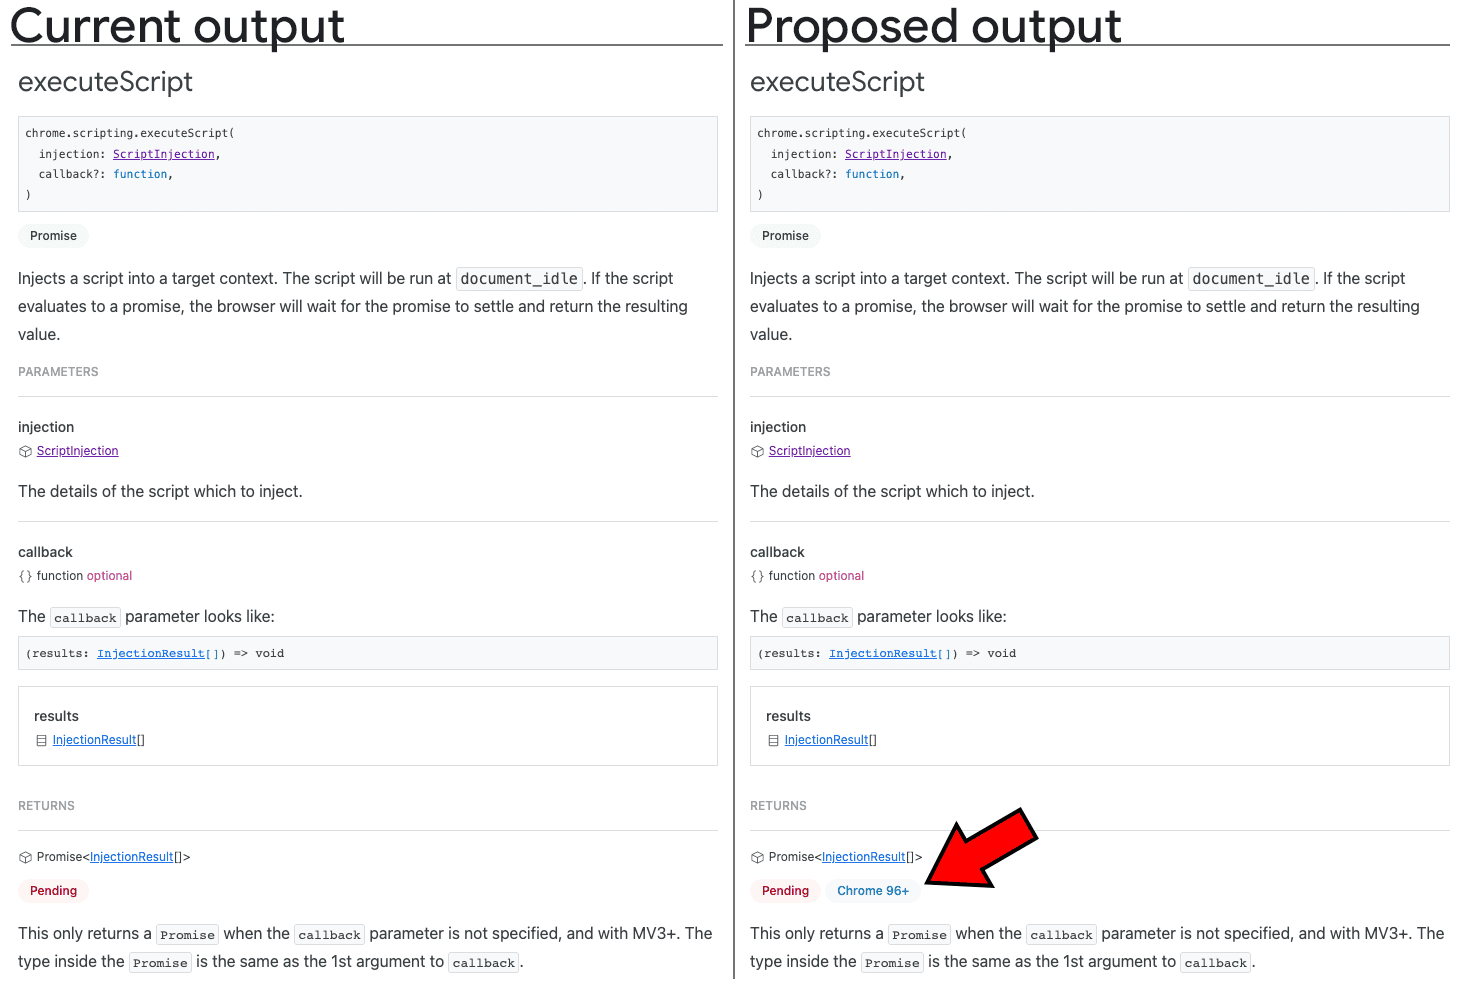The height and width of the screenshot is (1000, 1464).
Task: Click hexagon type icon beside ScriptInjection in current output
Action: pyautogui.click(x=24, y=450)
